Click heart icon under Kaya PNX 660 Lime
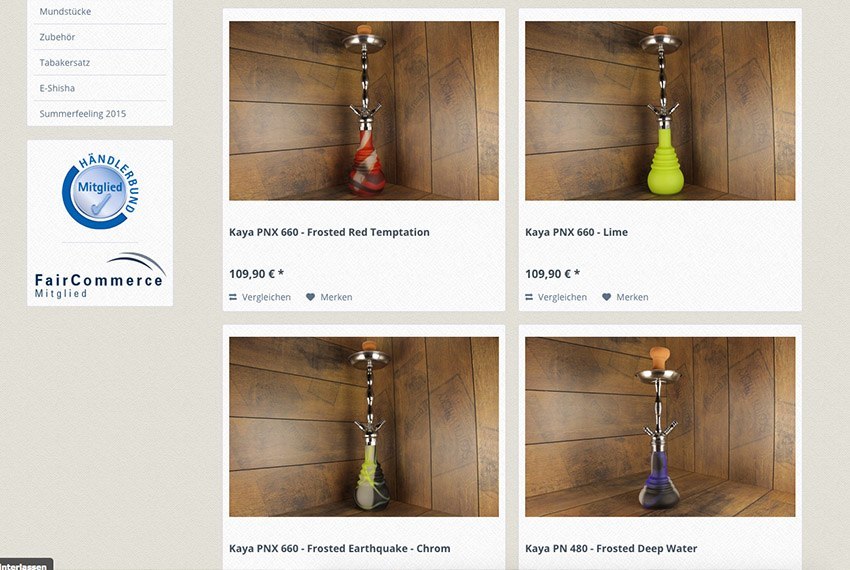 [607, 297]
